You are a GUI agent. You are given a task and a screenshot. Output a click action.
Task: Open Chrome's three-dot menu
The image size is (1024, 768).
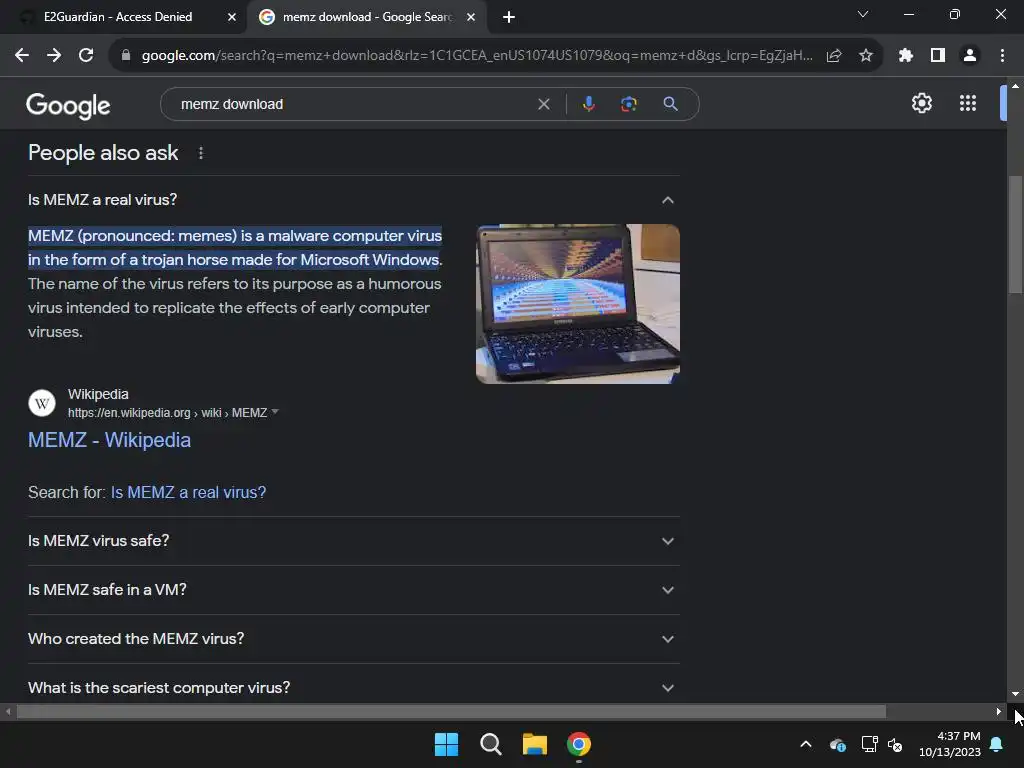tap(1002, 56)
